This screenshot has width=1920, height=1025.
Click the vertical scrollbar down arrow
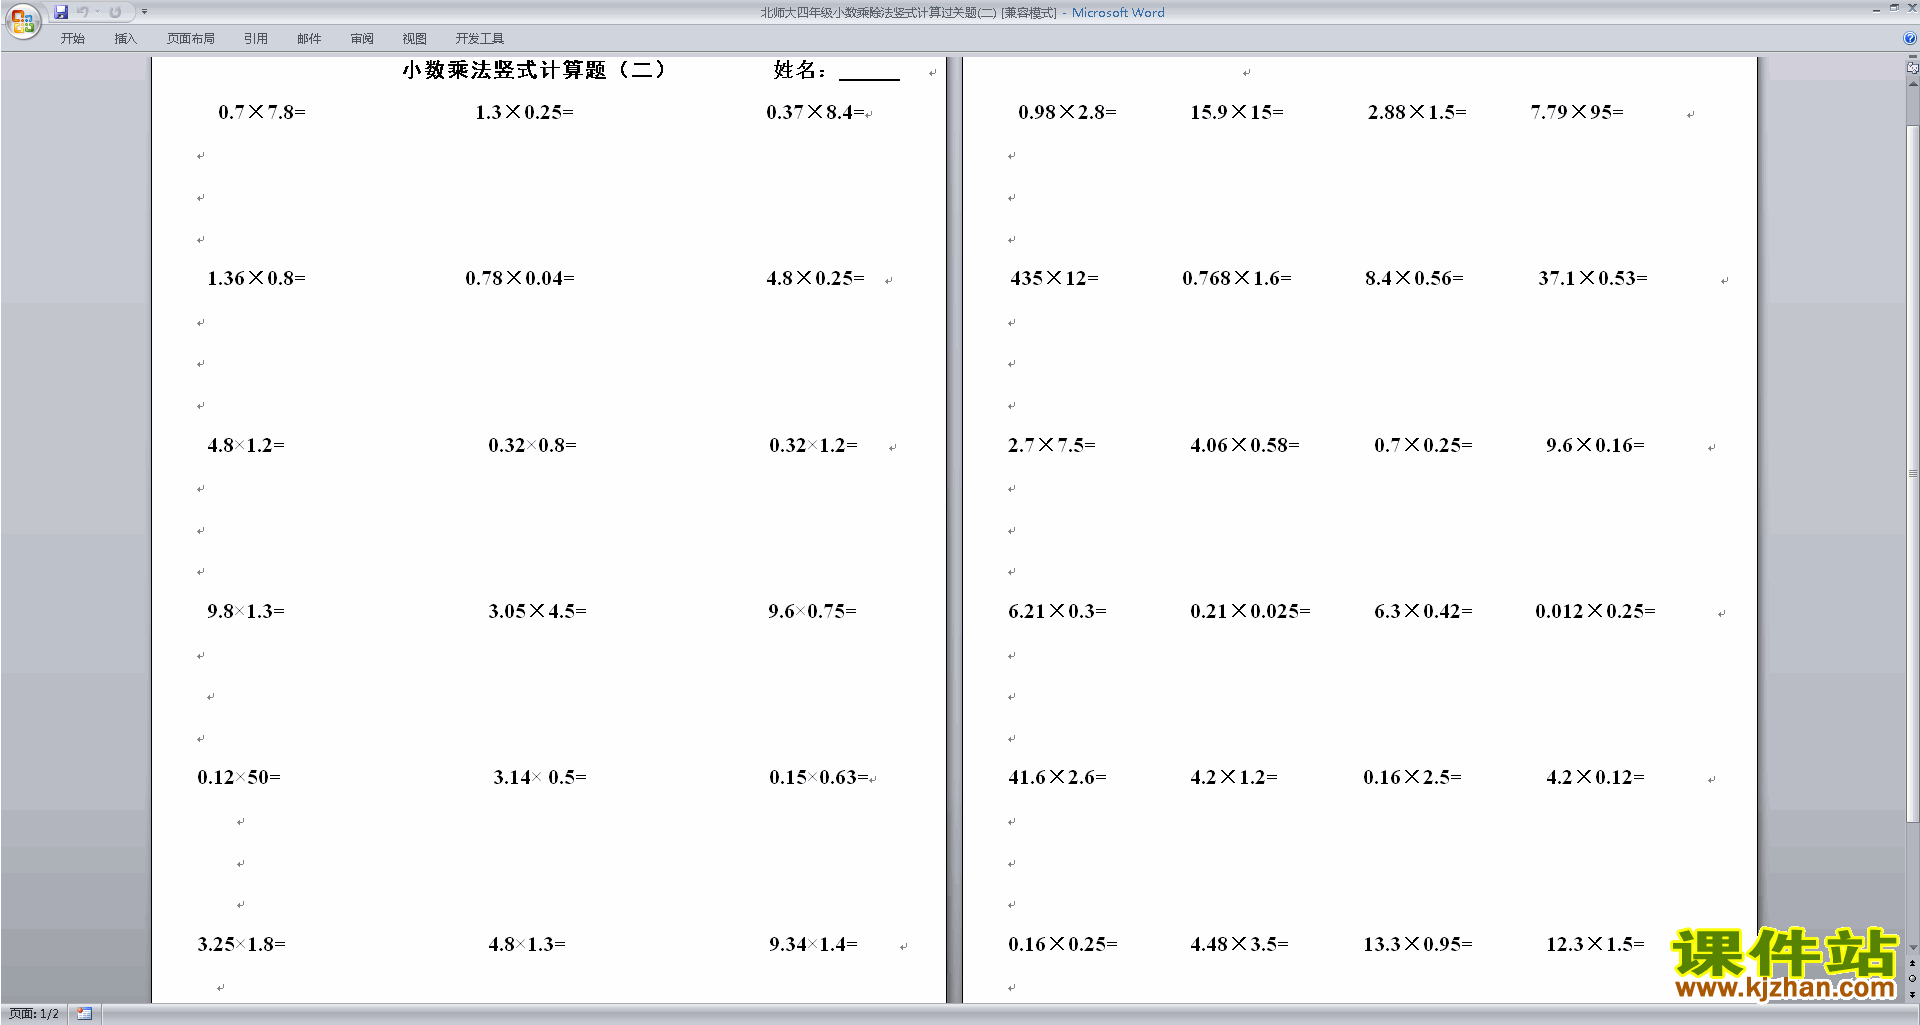point(1912,947)
